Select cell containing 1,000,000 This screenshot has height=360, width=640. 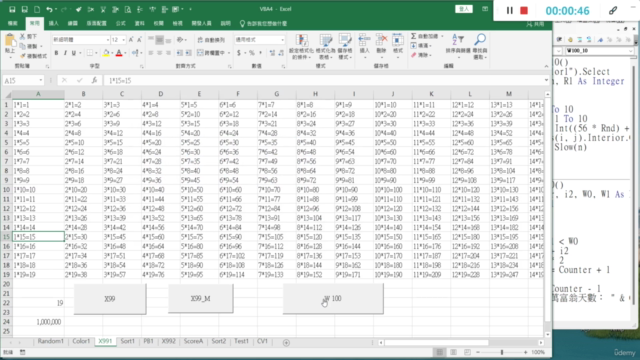(38, 322)
